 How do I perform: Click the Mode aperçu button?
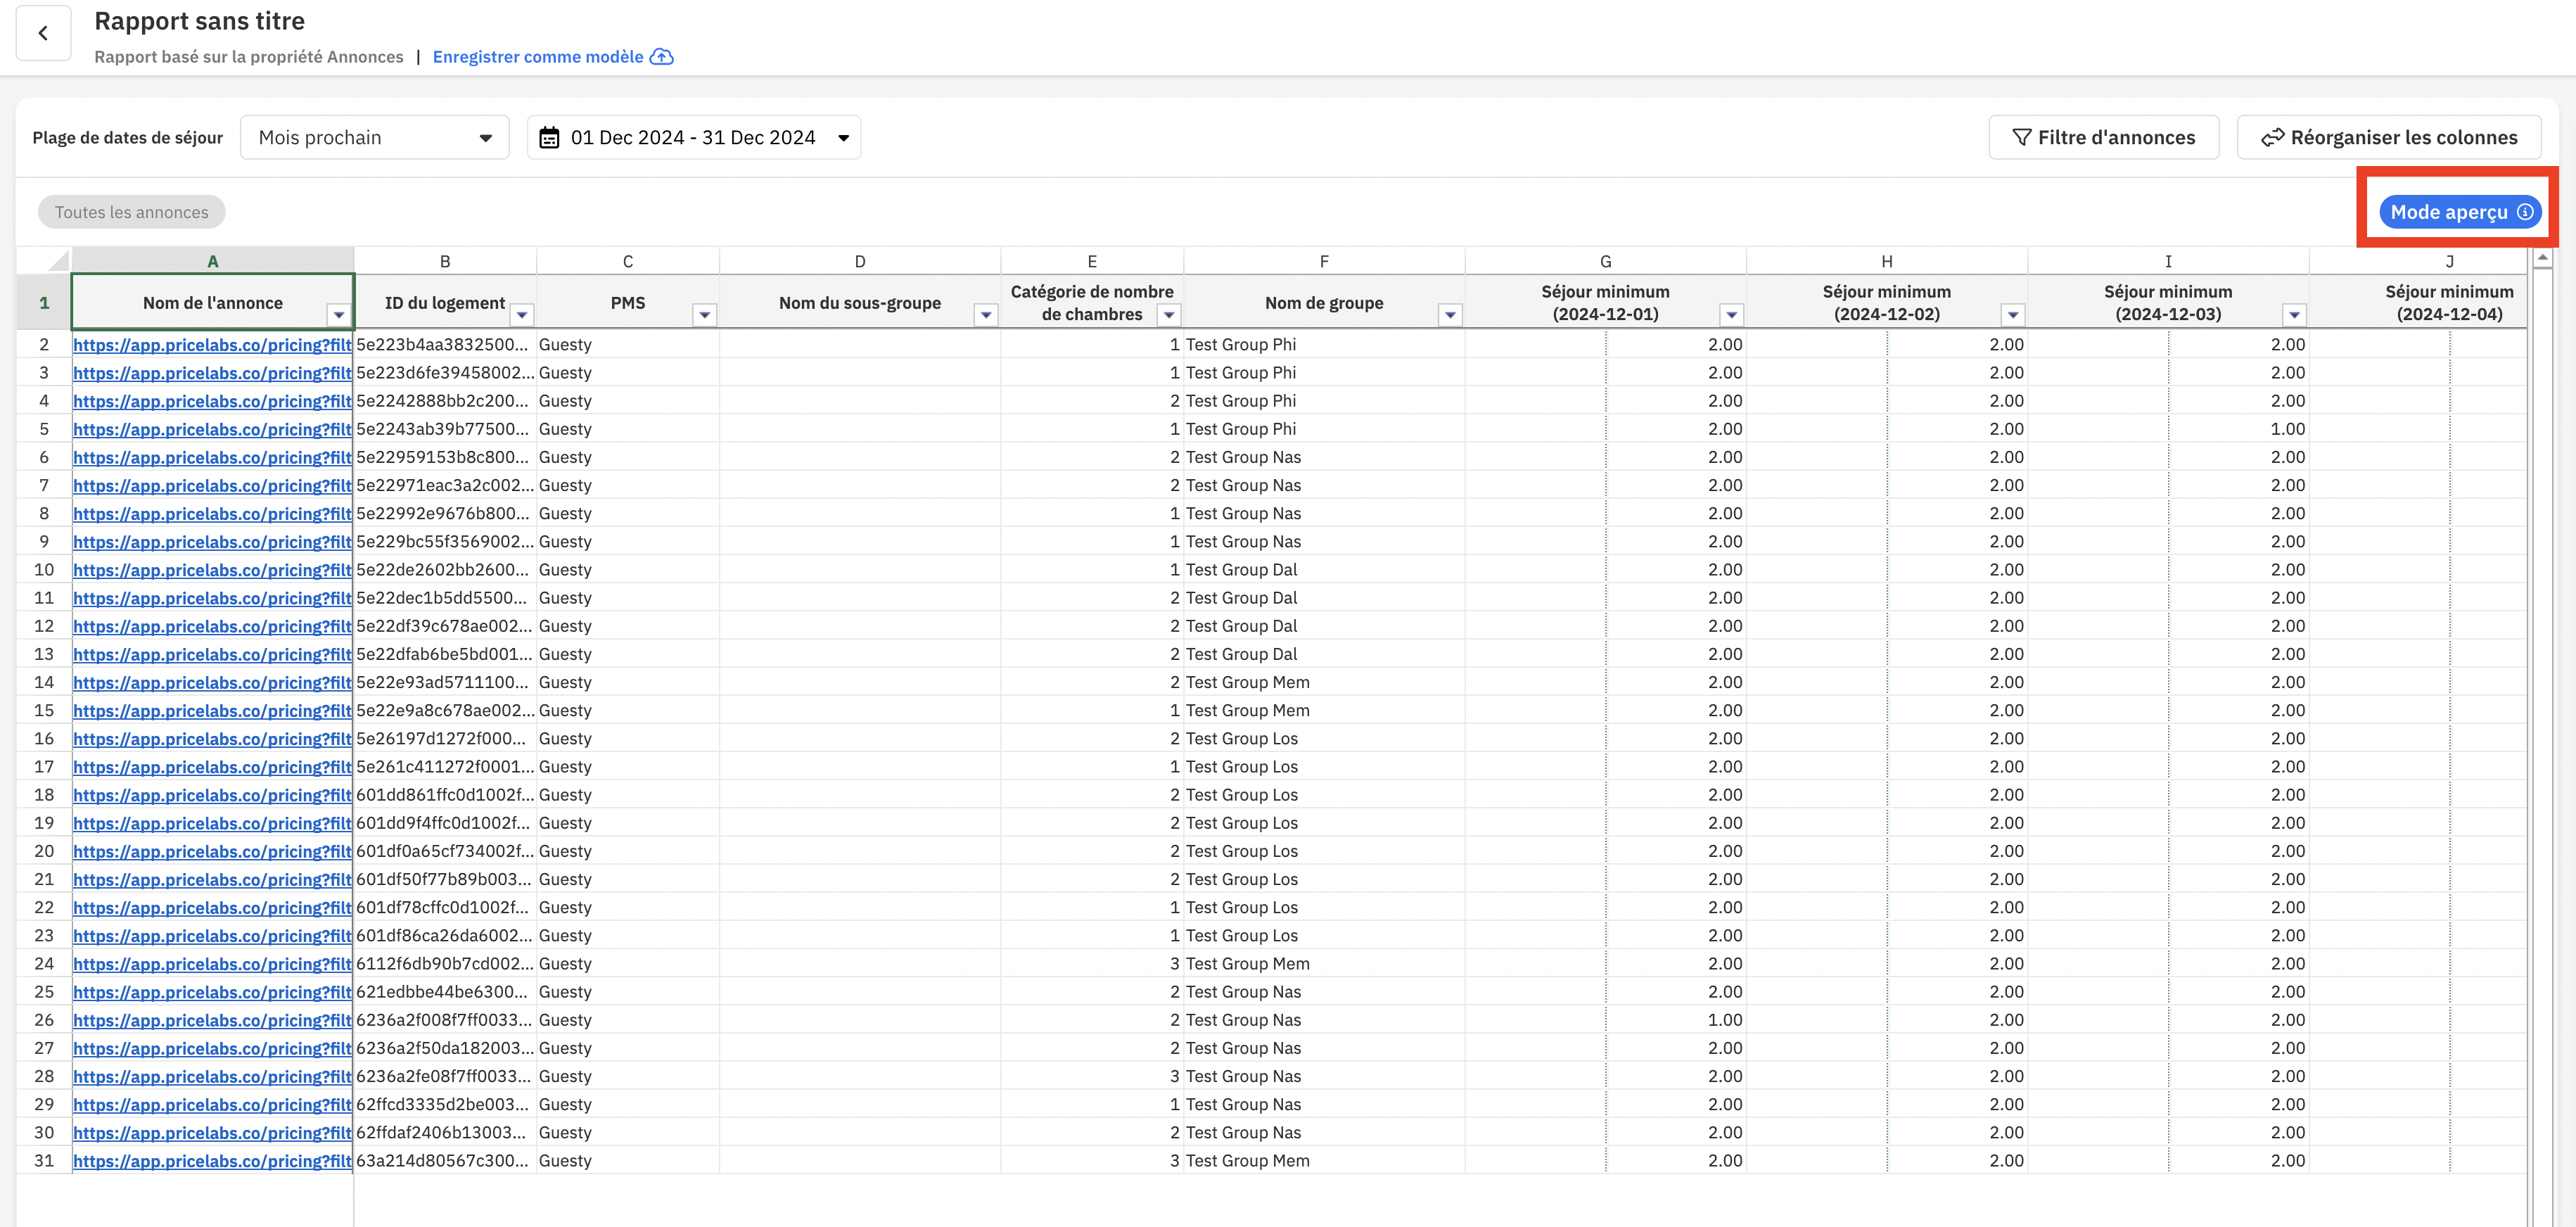(x=2460, y=212)
